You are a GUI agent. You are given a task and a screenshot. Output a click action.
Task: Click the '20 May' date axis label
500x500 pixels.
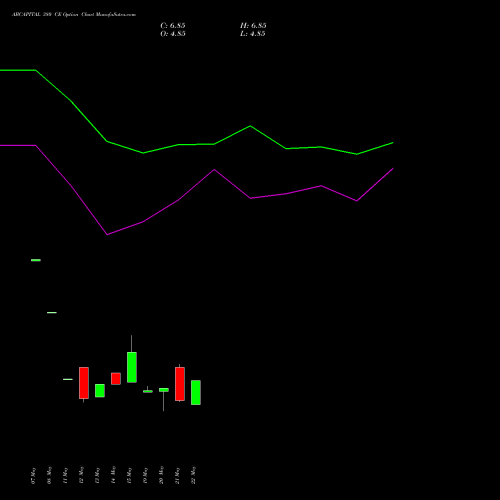(x=161, y=476)
